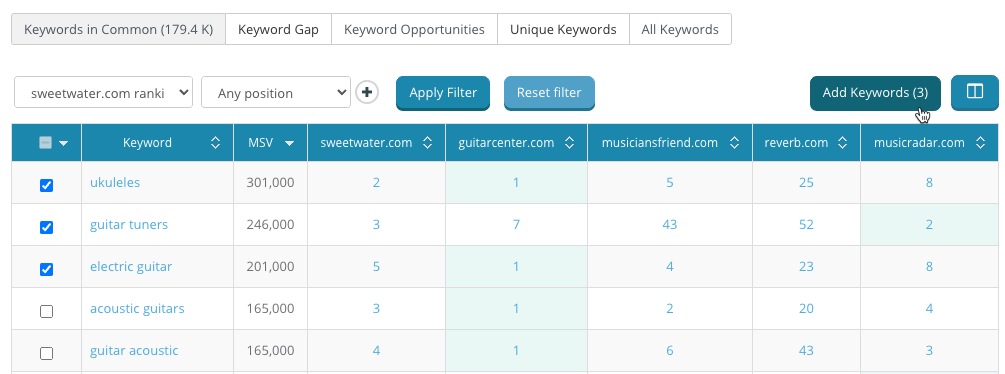Switch to Keywords in Common tab

point(119,29)
